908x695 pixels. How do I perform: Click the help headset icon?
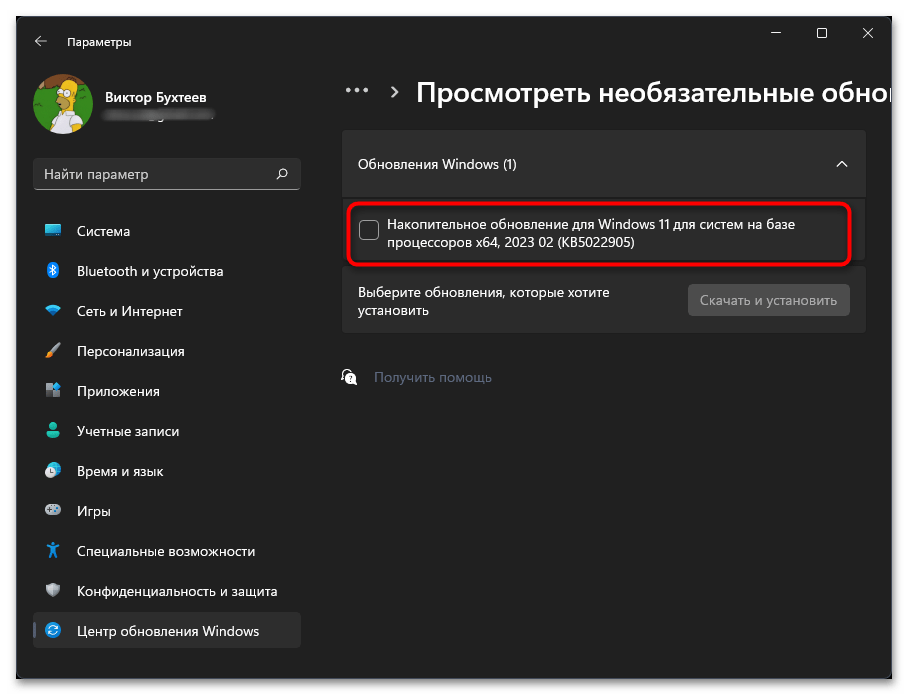(x=349, y=377)
